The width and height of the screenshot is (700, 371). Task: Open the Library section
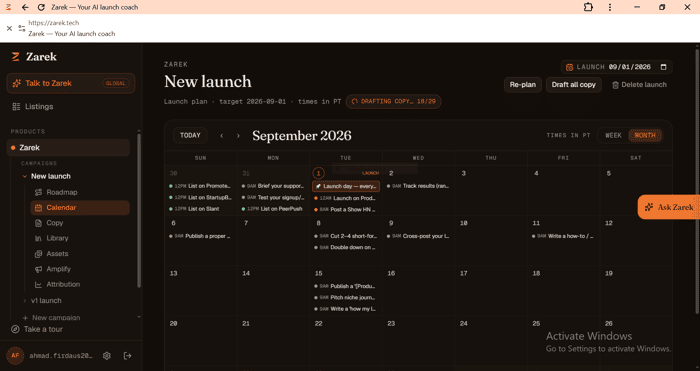coord(57,238)
